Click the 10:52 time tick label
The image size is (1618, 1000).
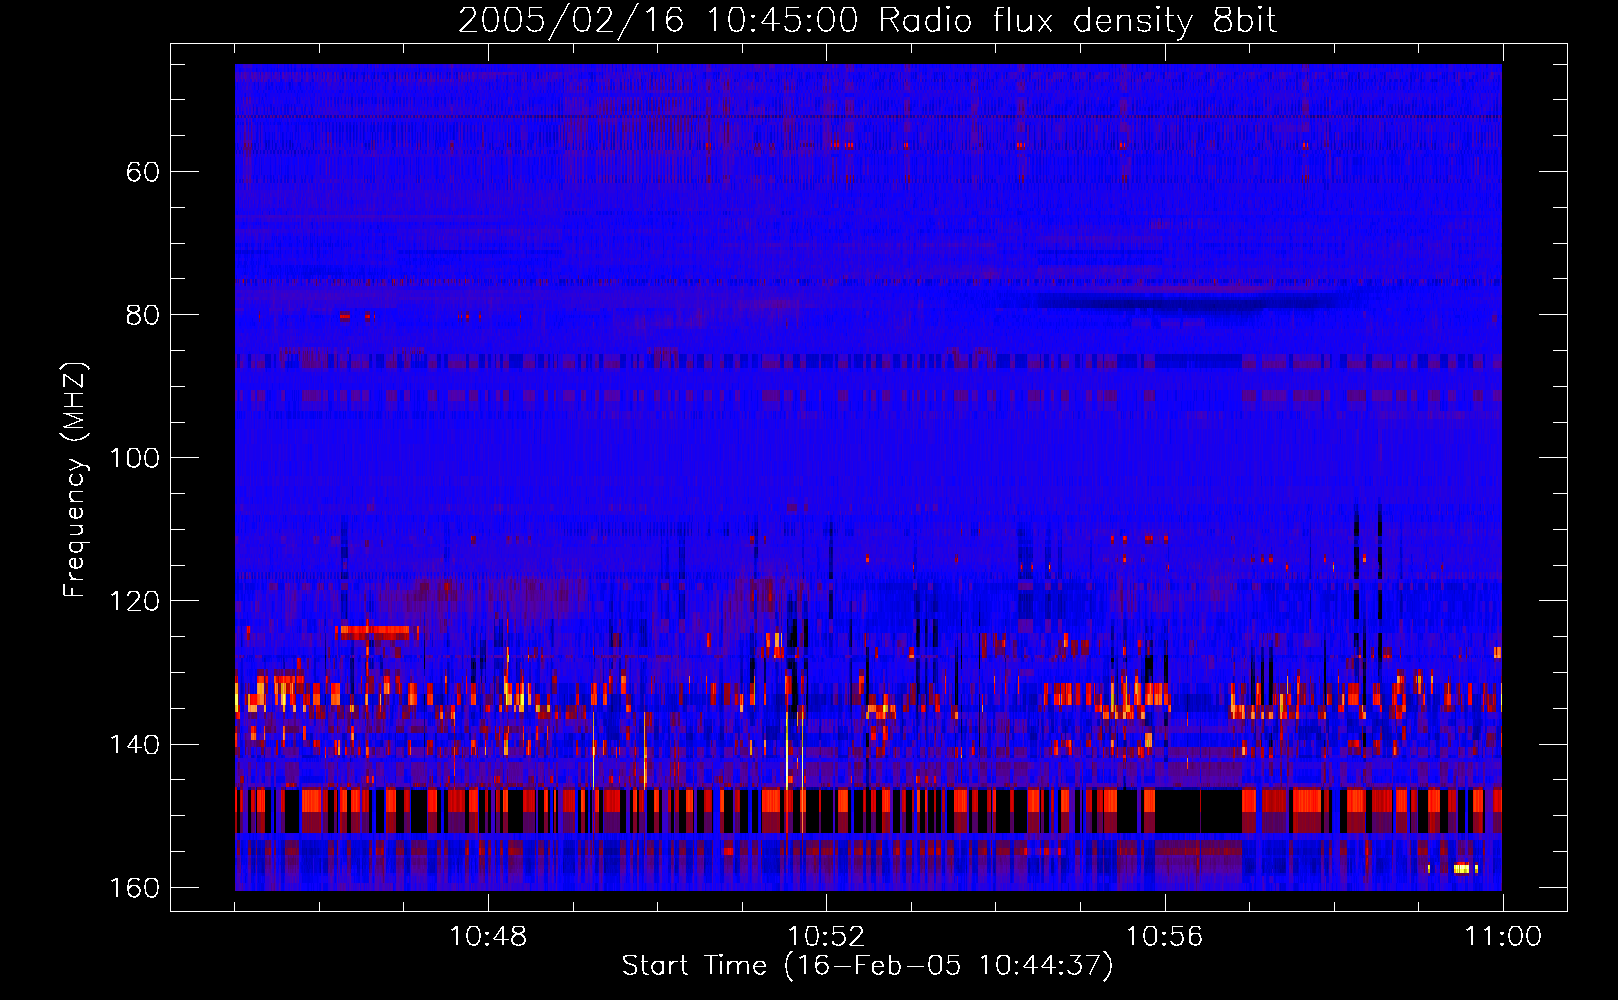(826, 937)
